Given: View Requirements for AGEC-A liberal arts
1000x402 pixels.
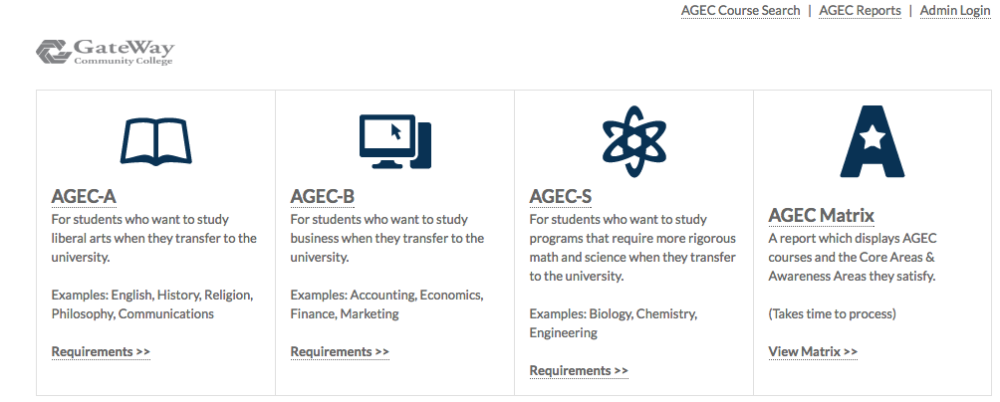Looking at the screenshot, I should [x=101, y=352].
